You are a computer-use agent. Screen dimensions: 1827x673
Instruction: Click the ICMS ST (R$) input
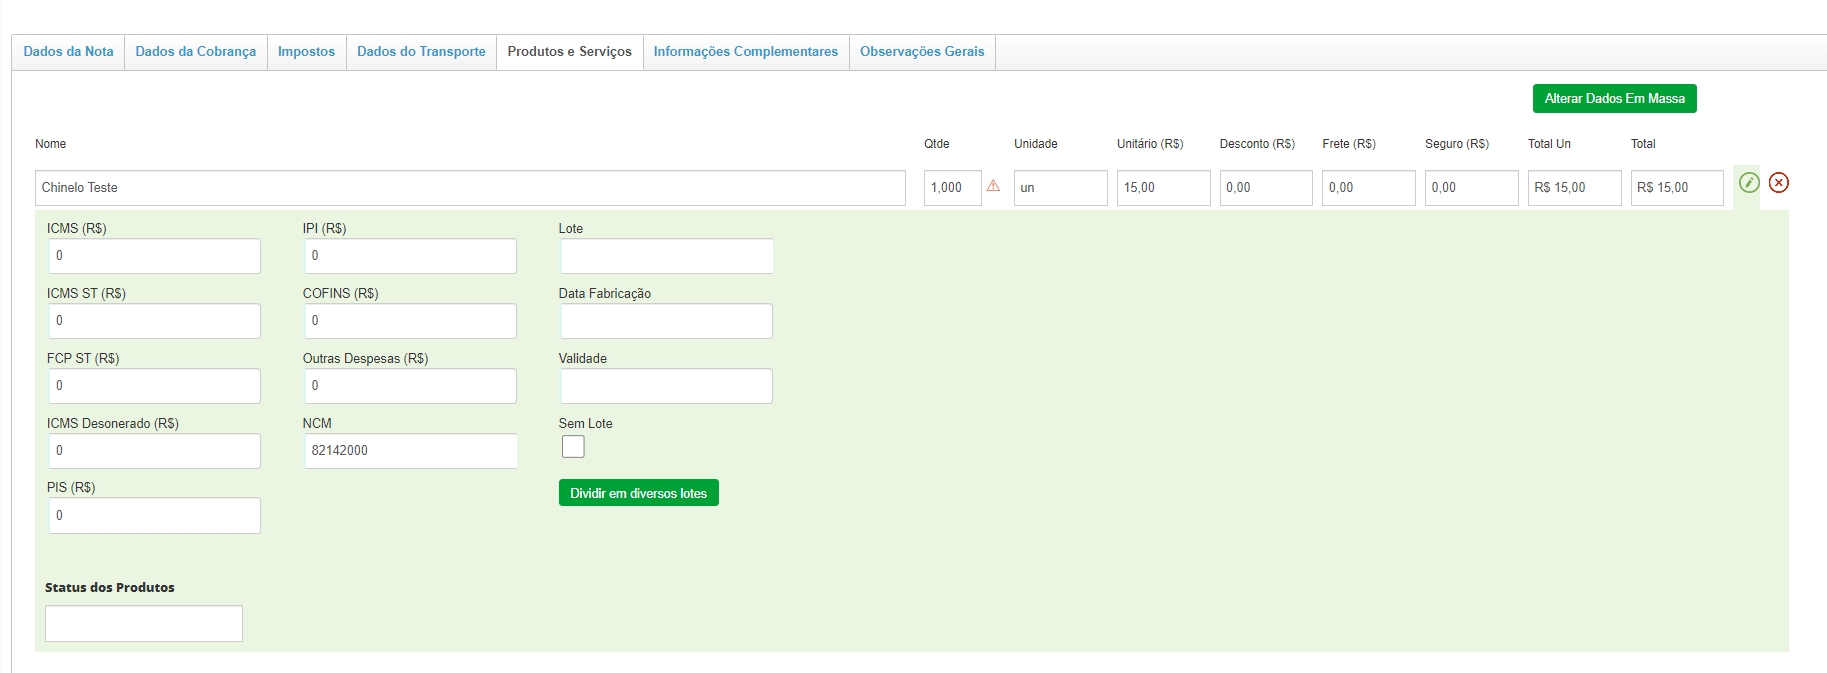point(154,321)
